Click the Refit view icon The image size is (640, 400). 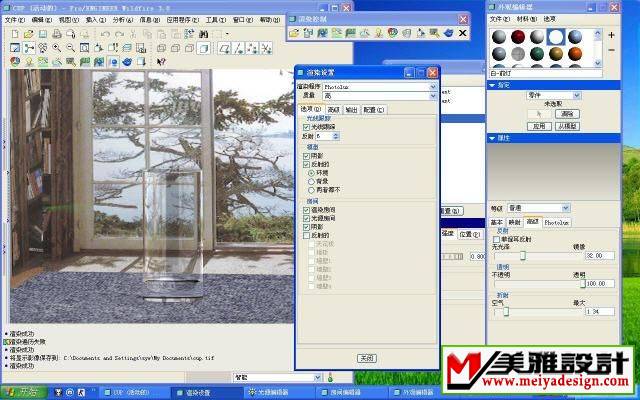pyautogui.click(x=84, y=48)
